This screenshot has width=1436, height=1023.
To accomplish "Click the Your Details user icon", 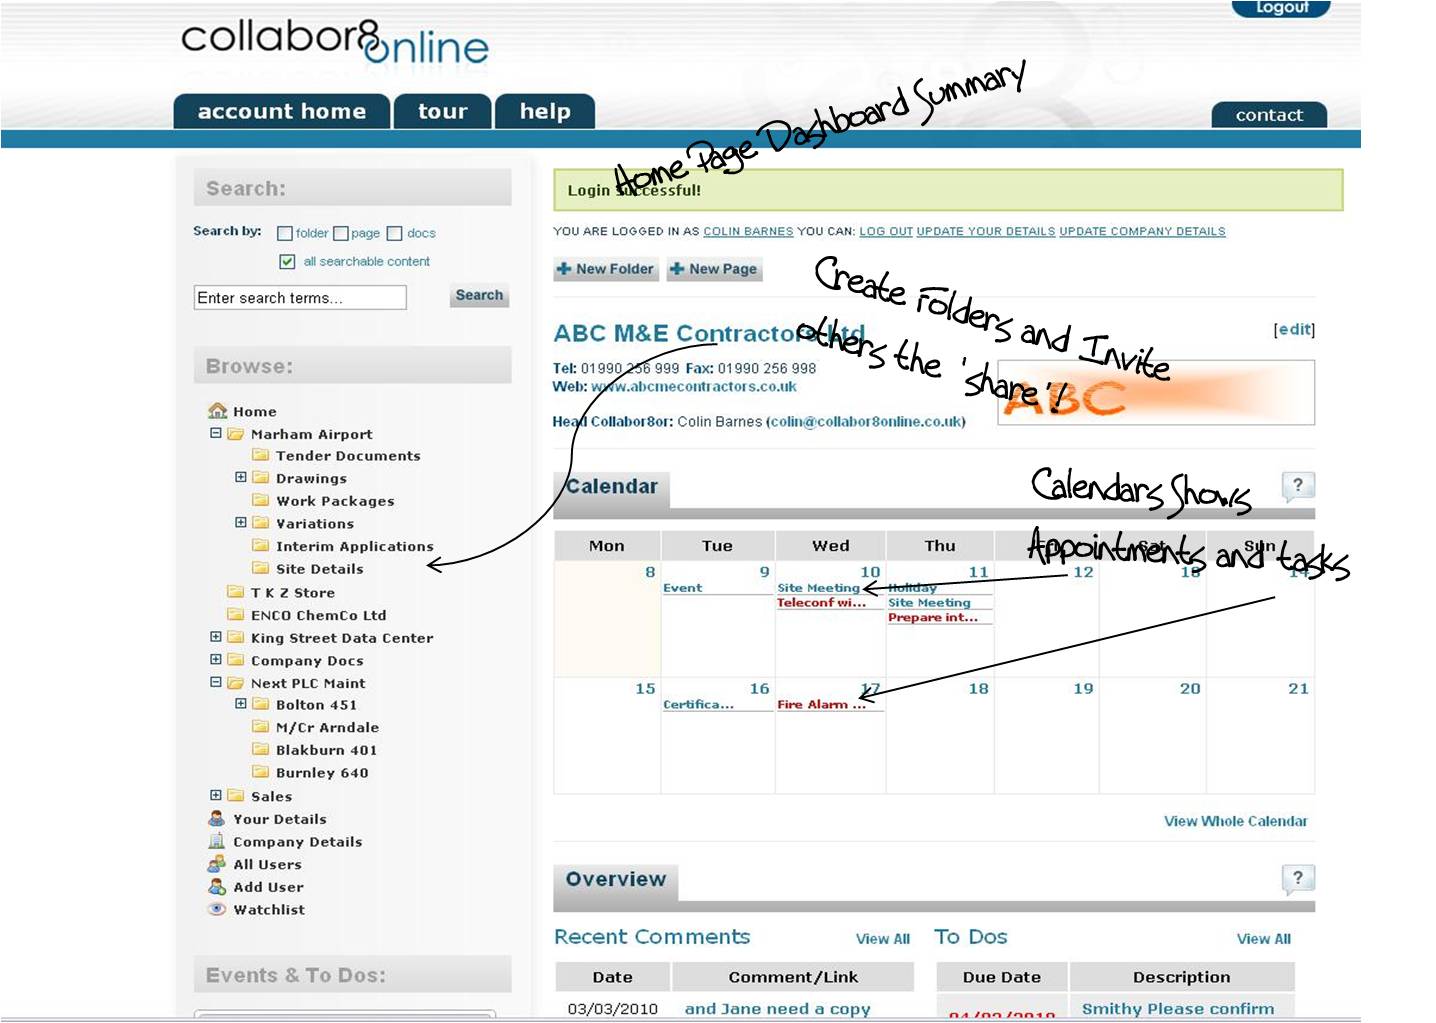I will (x=216, y=818).
